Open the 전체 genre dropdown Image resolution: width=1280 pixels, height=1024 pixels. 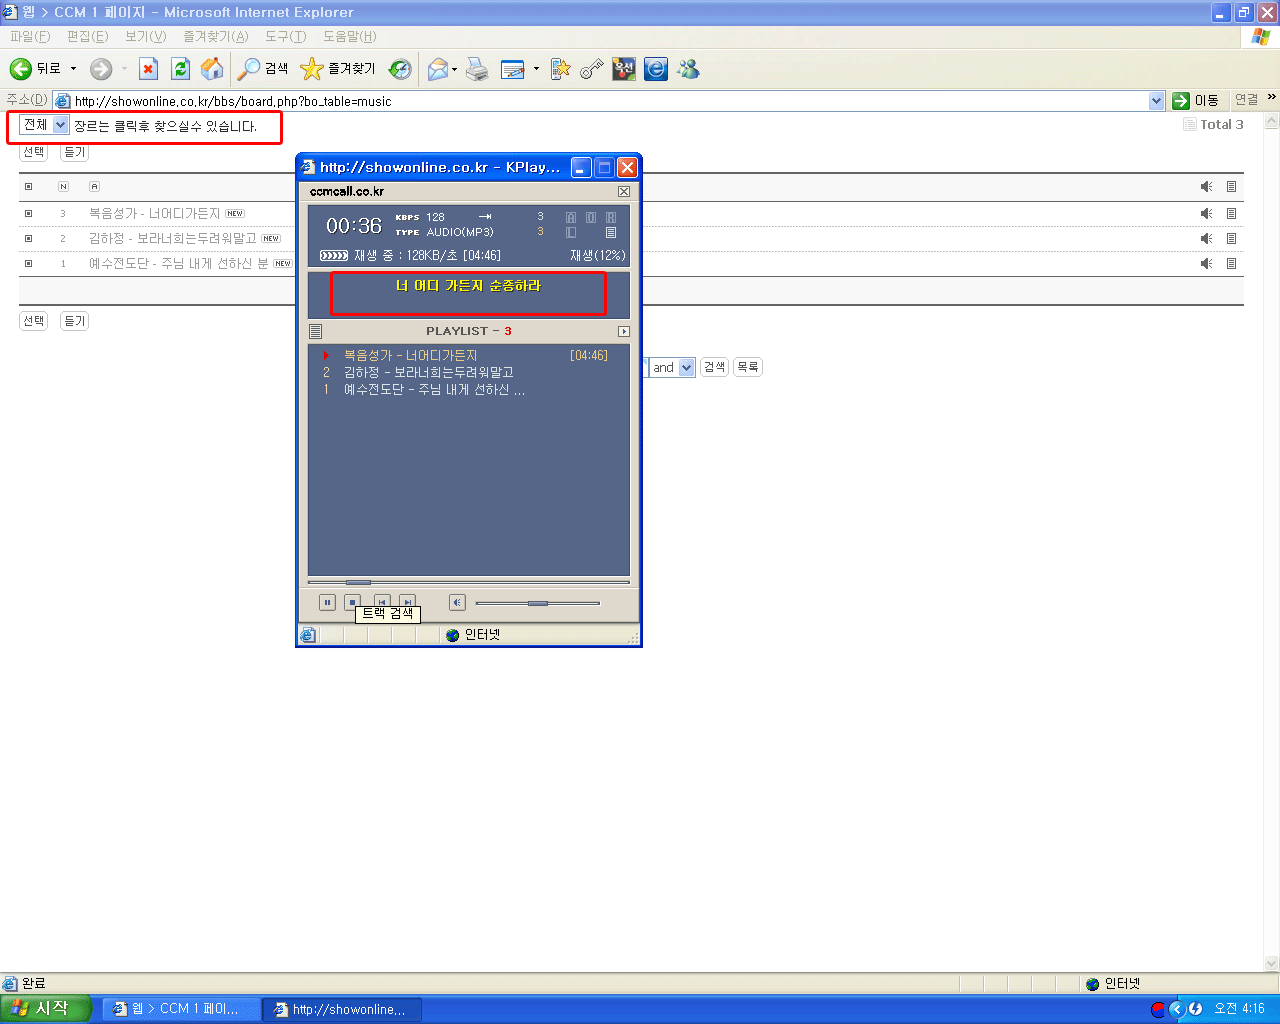60,125
